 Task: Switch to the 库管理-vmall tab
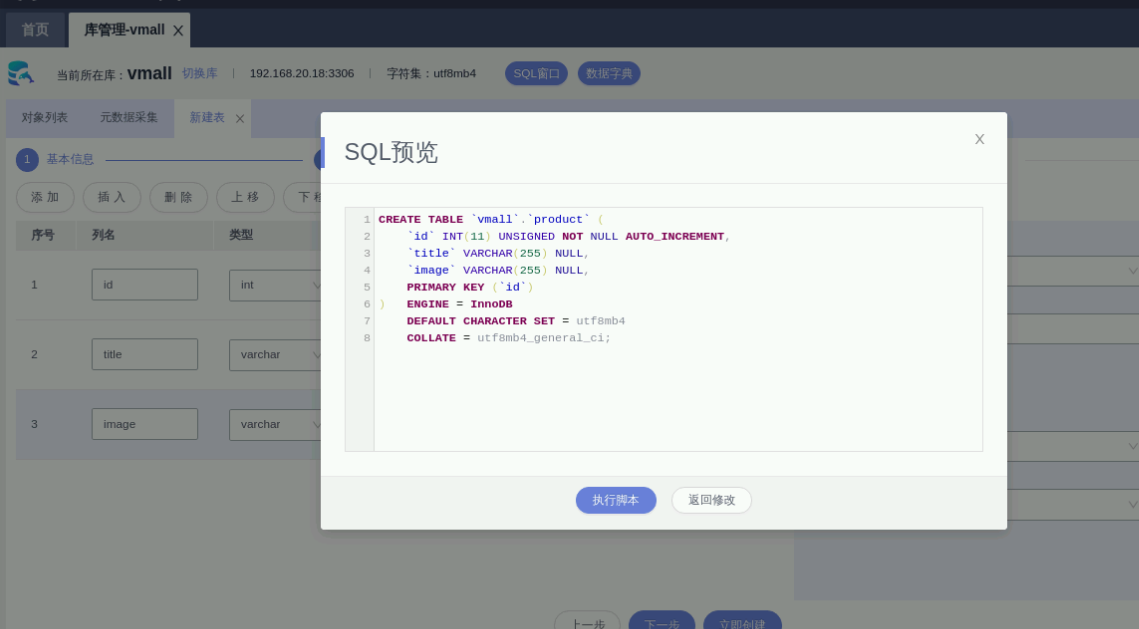point(124,30)
